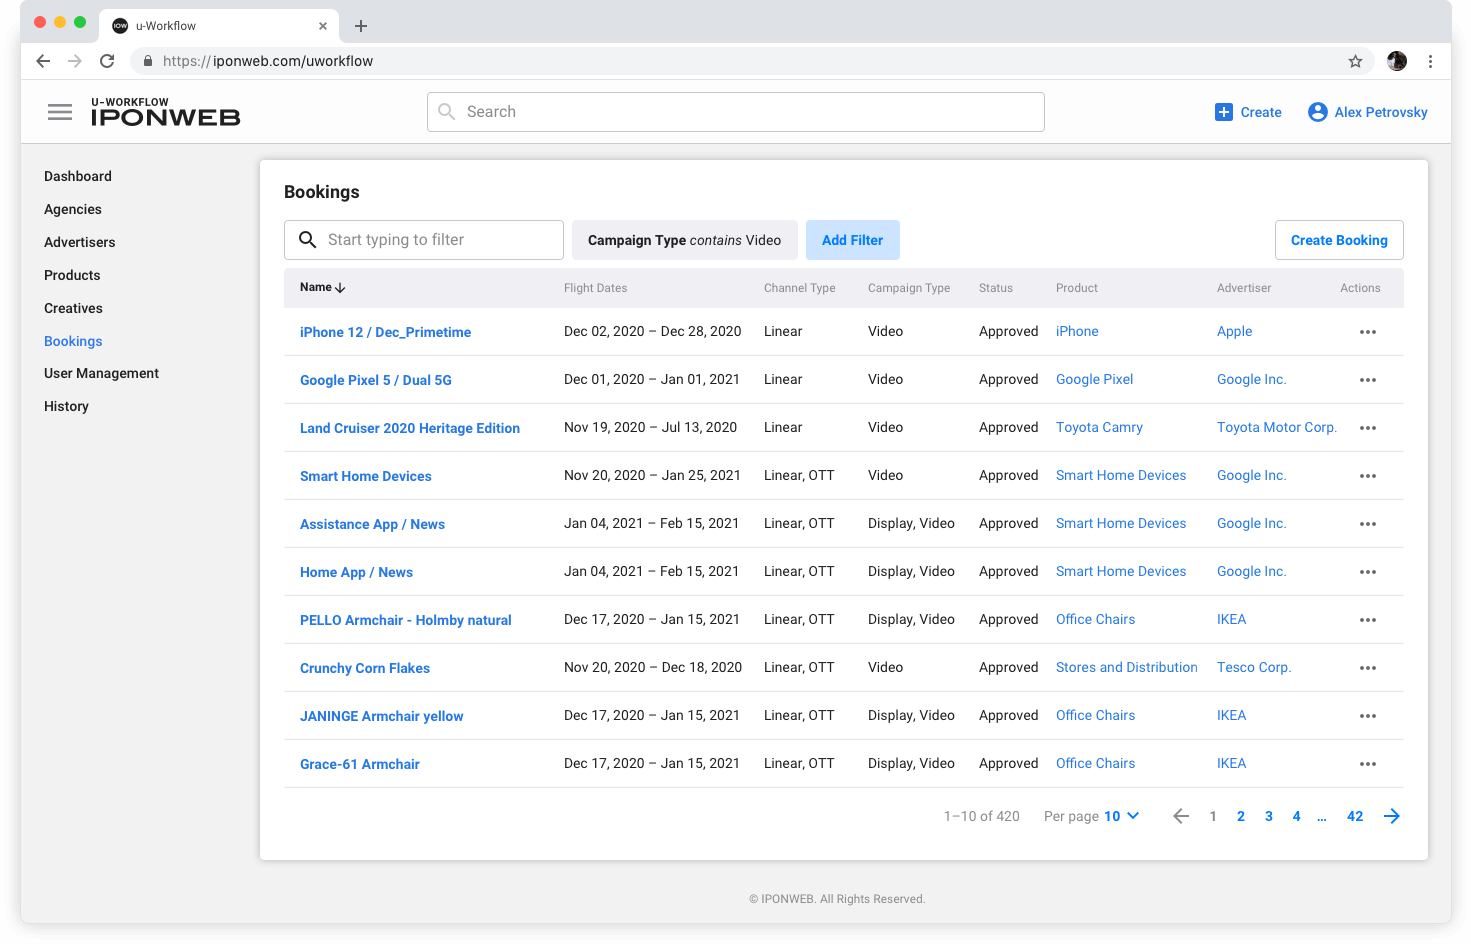Open actions menu for Grace-61 Armchair
This screenshot has height=944, width=1471.
[1368, 764]
